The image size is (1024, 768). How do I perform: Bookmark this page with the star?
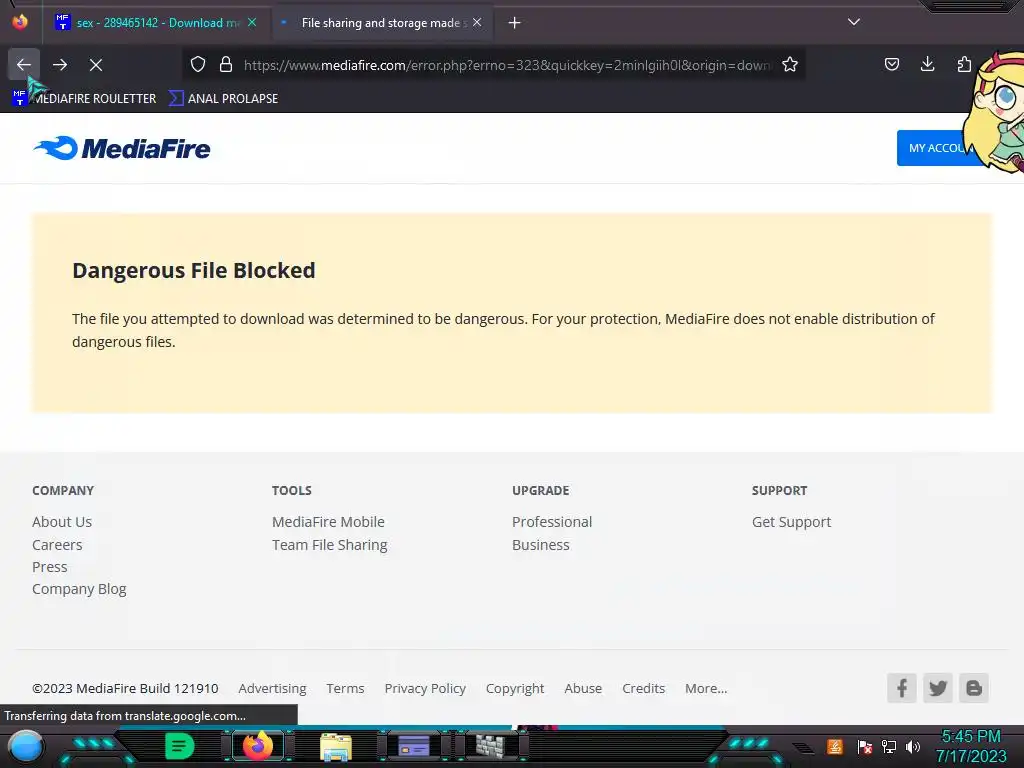click(x=790, y=65)
